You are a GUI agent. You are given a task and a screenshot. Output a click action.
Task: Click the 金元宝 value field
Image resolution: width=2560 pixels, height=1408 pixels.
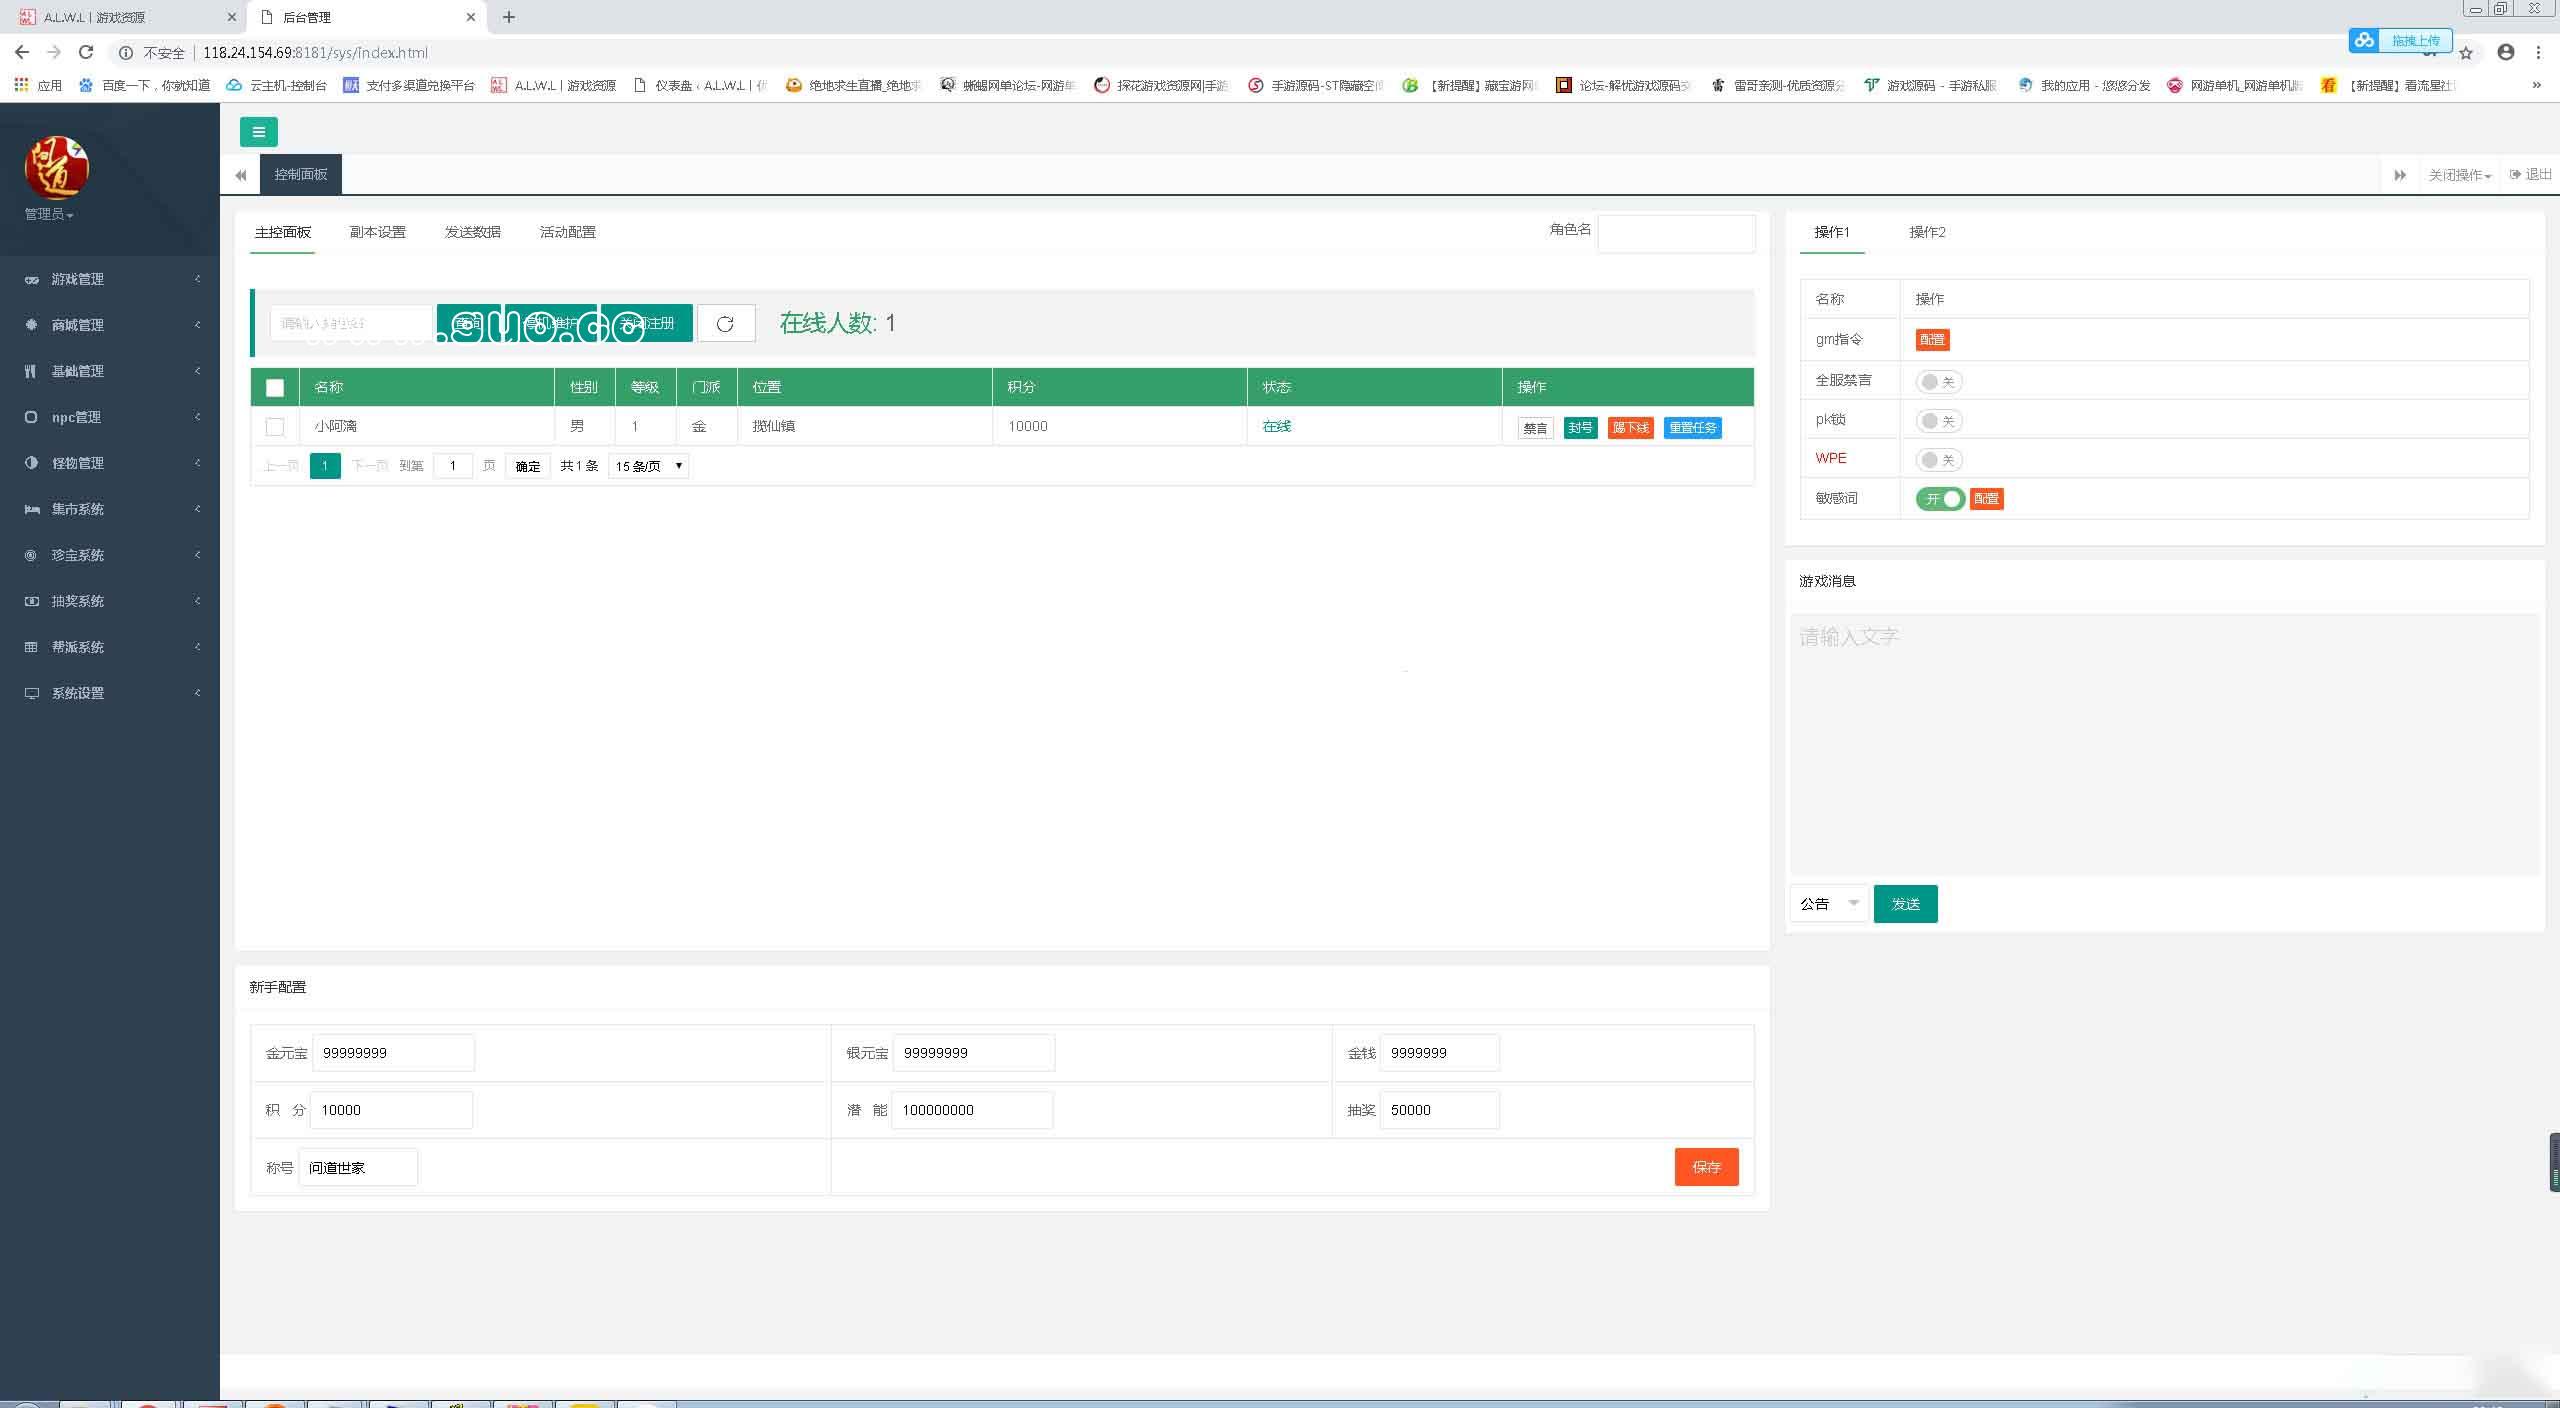coord(393,1053)
